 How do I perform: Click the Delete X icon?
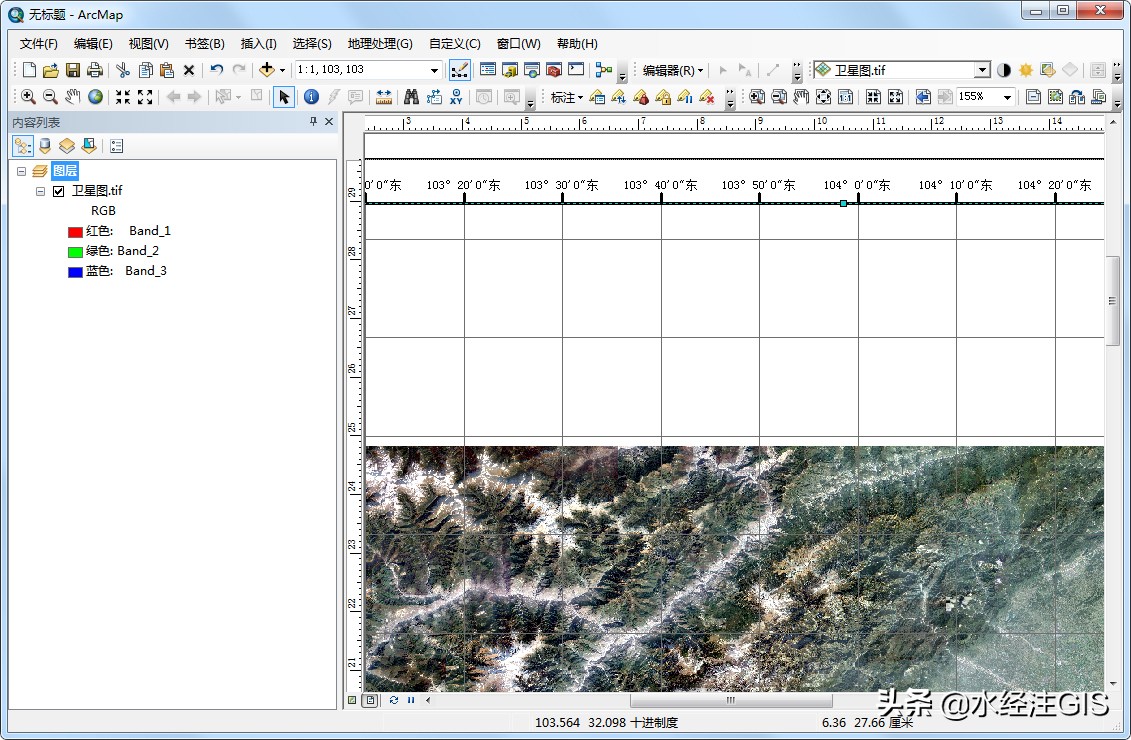tap(189, 70)
